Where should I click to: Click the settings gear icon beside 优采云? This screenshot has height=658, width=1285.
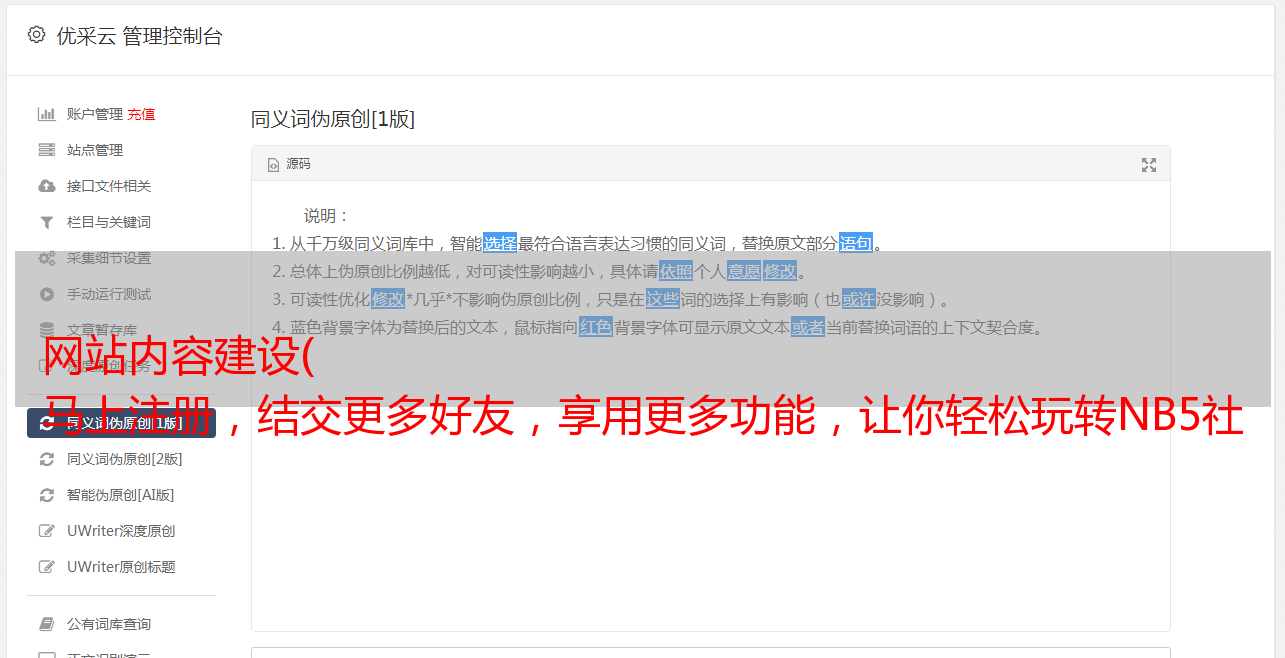[x=36, y=35]
